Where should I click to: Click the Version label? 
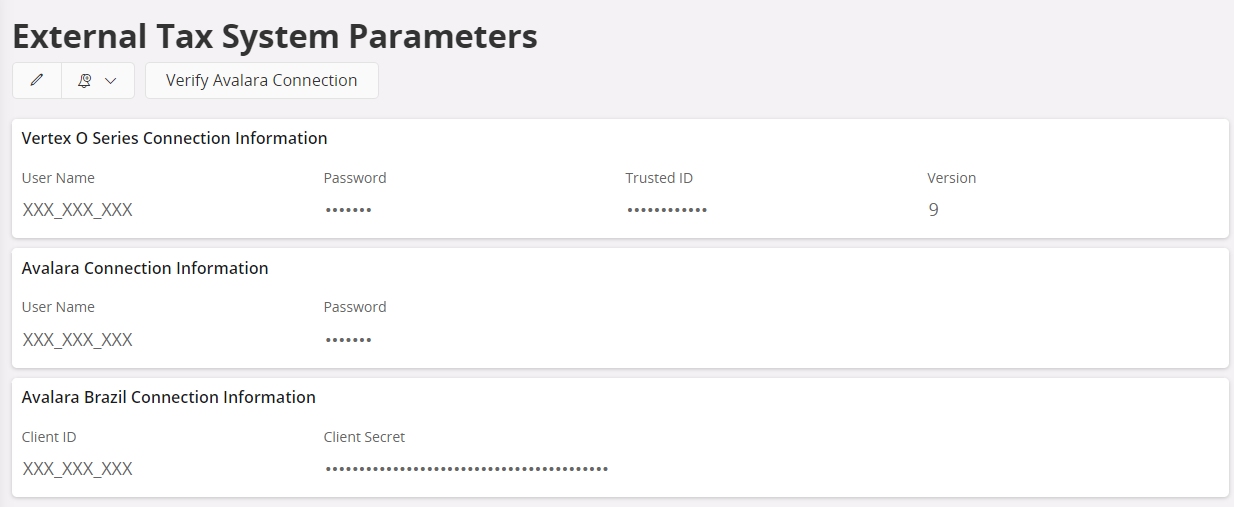[951, 178]
